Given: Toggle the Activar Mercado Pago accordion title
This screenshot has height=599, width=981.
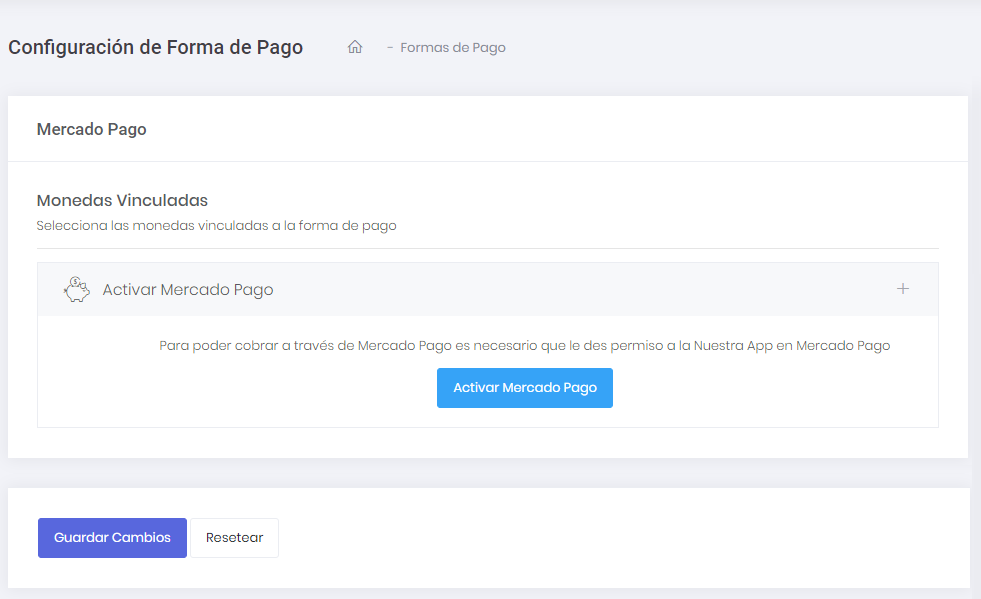Looking at the screenshot, I should [188, 290].
